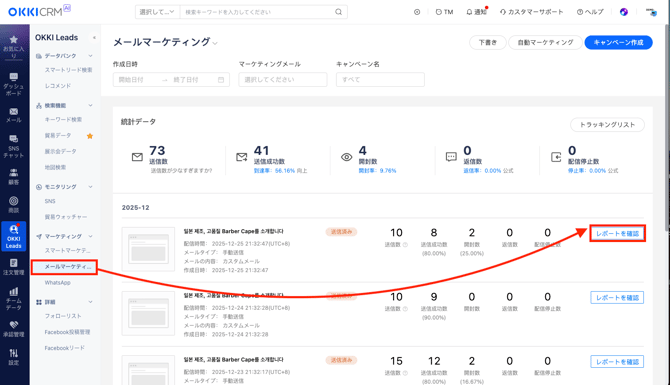Click the purple orb AI icon in header
The image size is (670, 385).
pos(624,12)
